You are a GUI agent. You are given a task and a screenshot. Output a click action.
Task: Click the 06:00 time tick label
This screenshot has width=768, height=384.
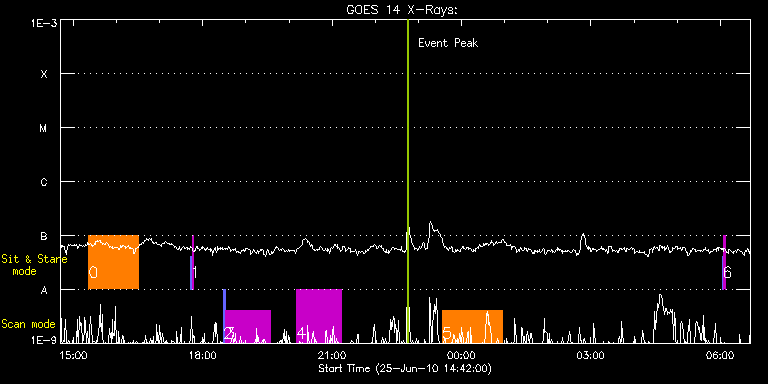pyautogui.click(x=720, y=355)
